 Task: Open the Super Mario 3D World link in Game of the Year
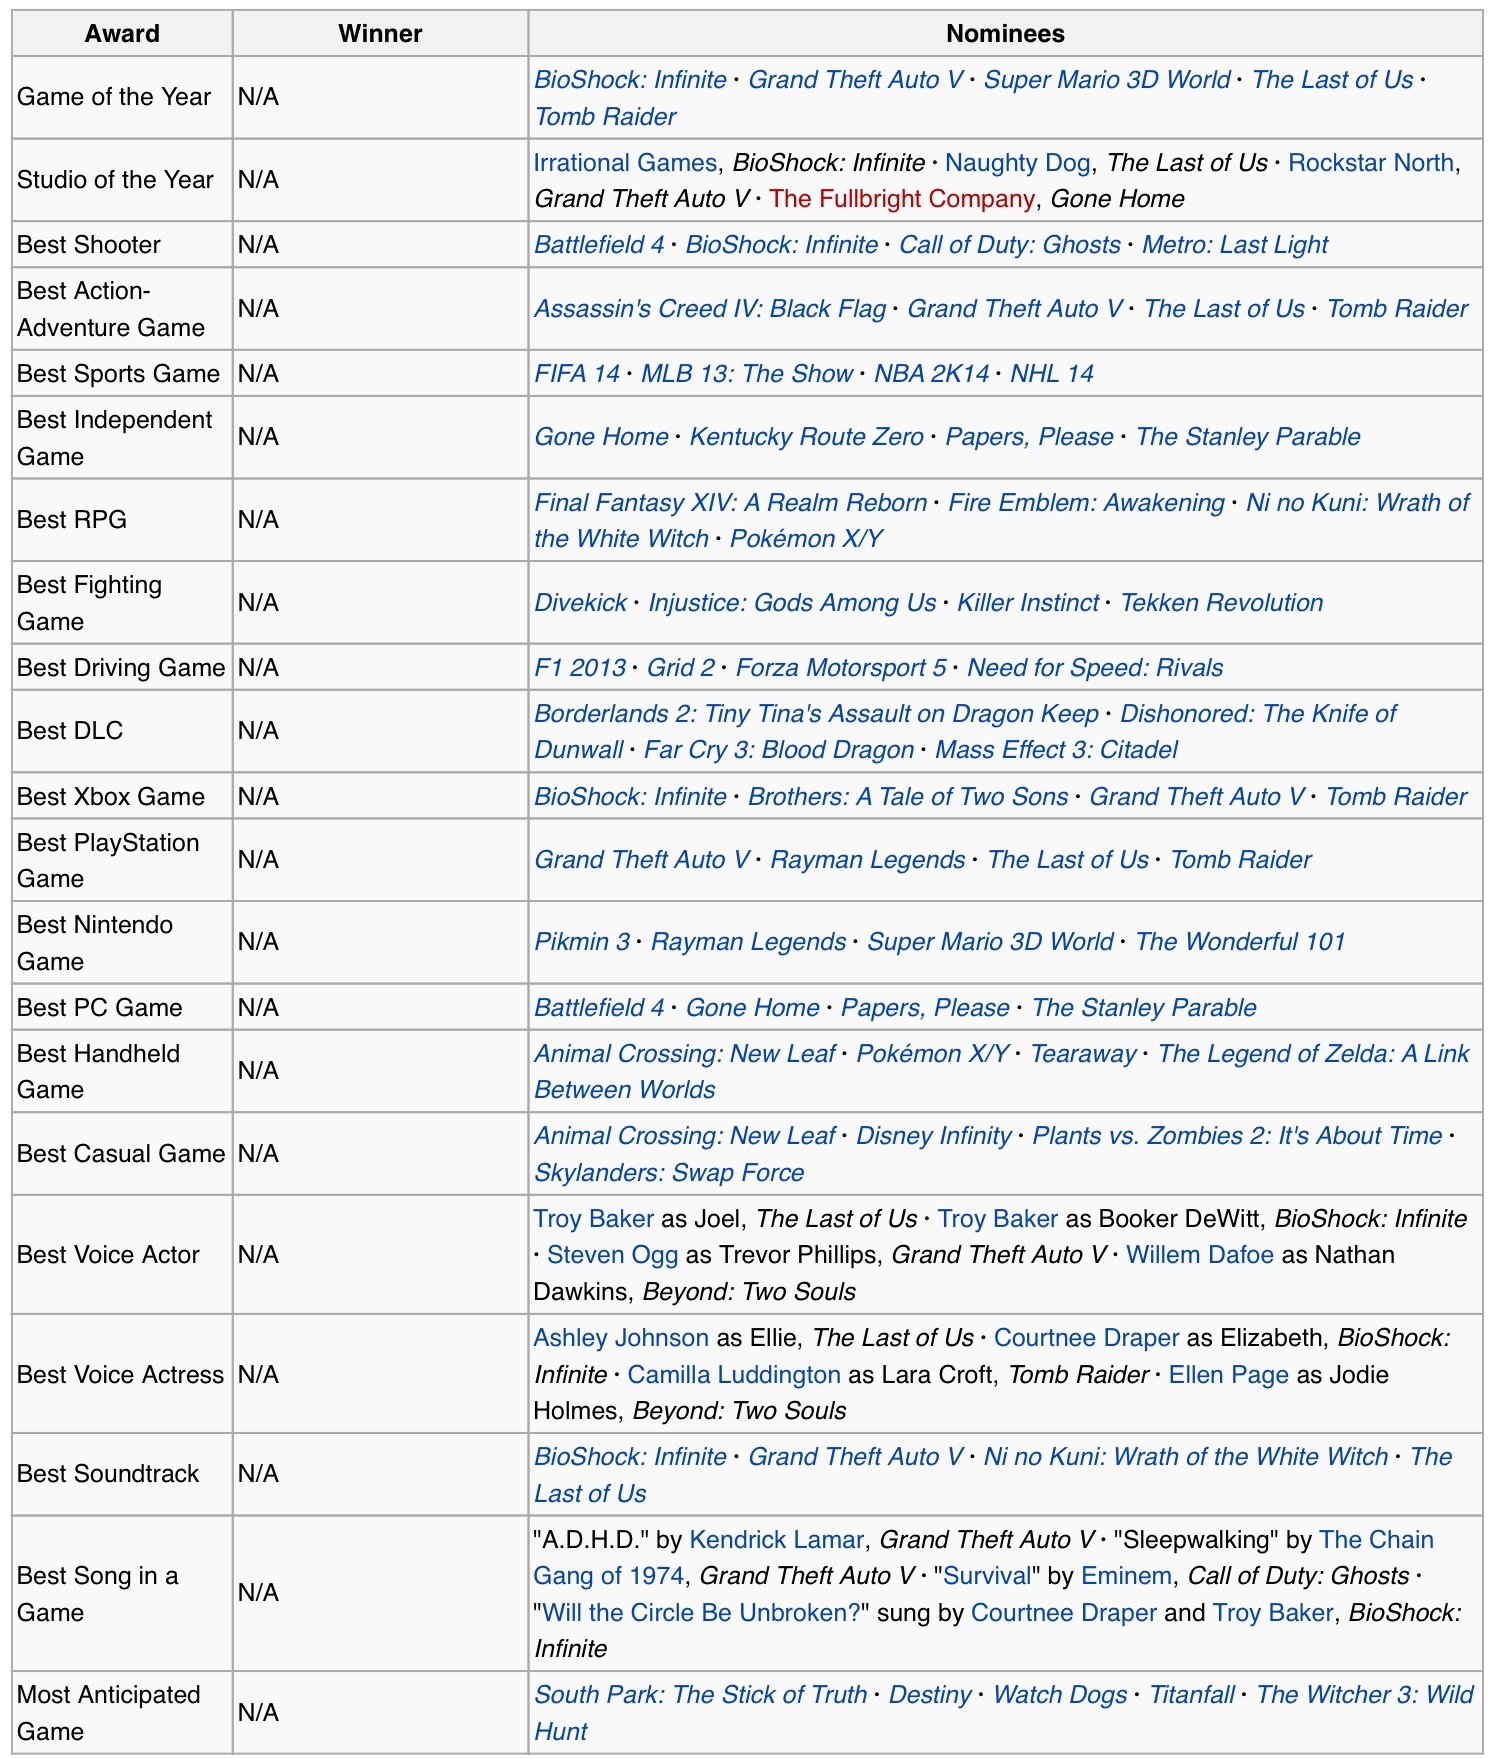[x=1107, y=80]
